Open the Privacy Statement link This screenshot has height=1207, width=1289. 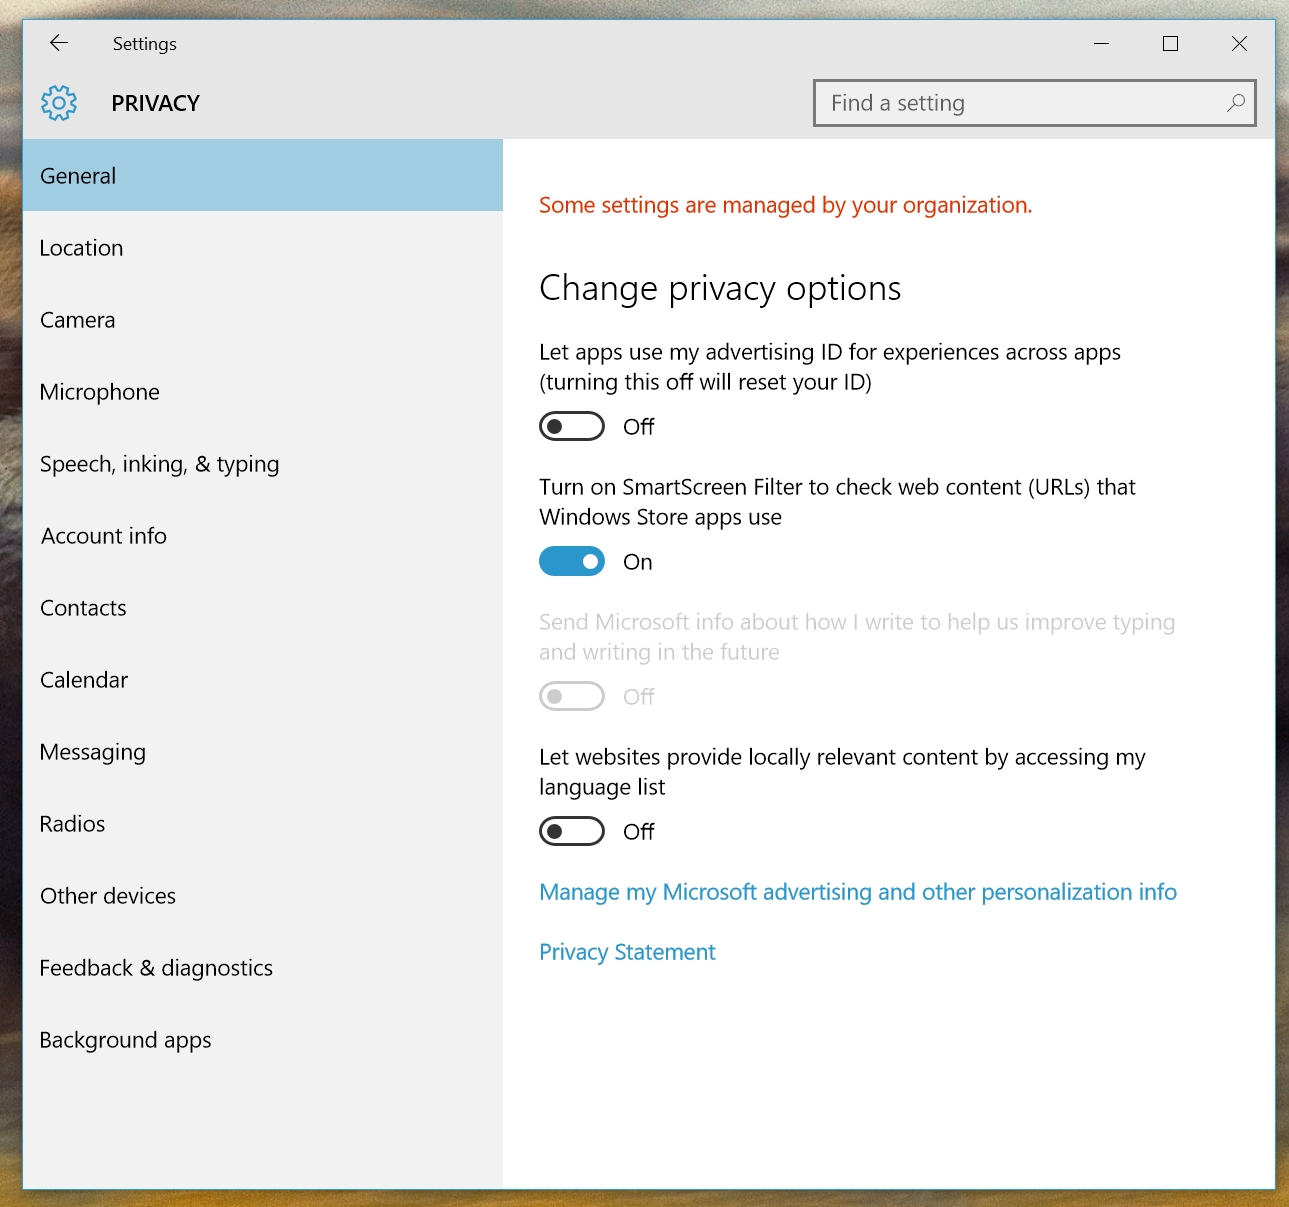coord(627,952)
